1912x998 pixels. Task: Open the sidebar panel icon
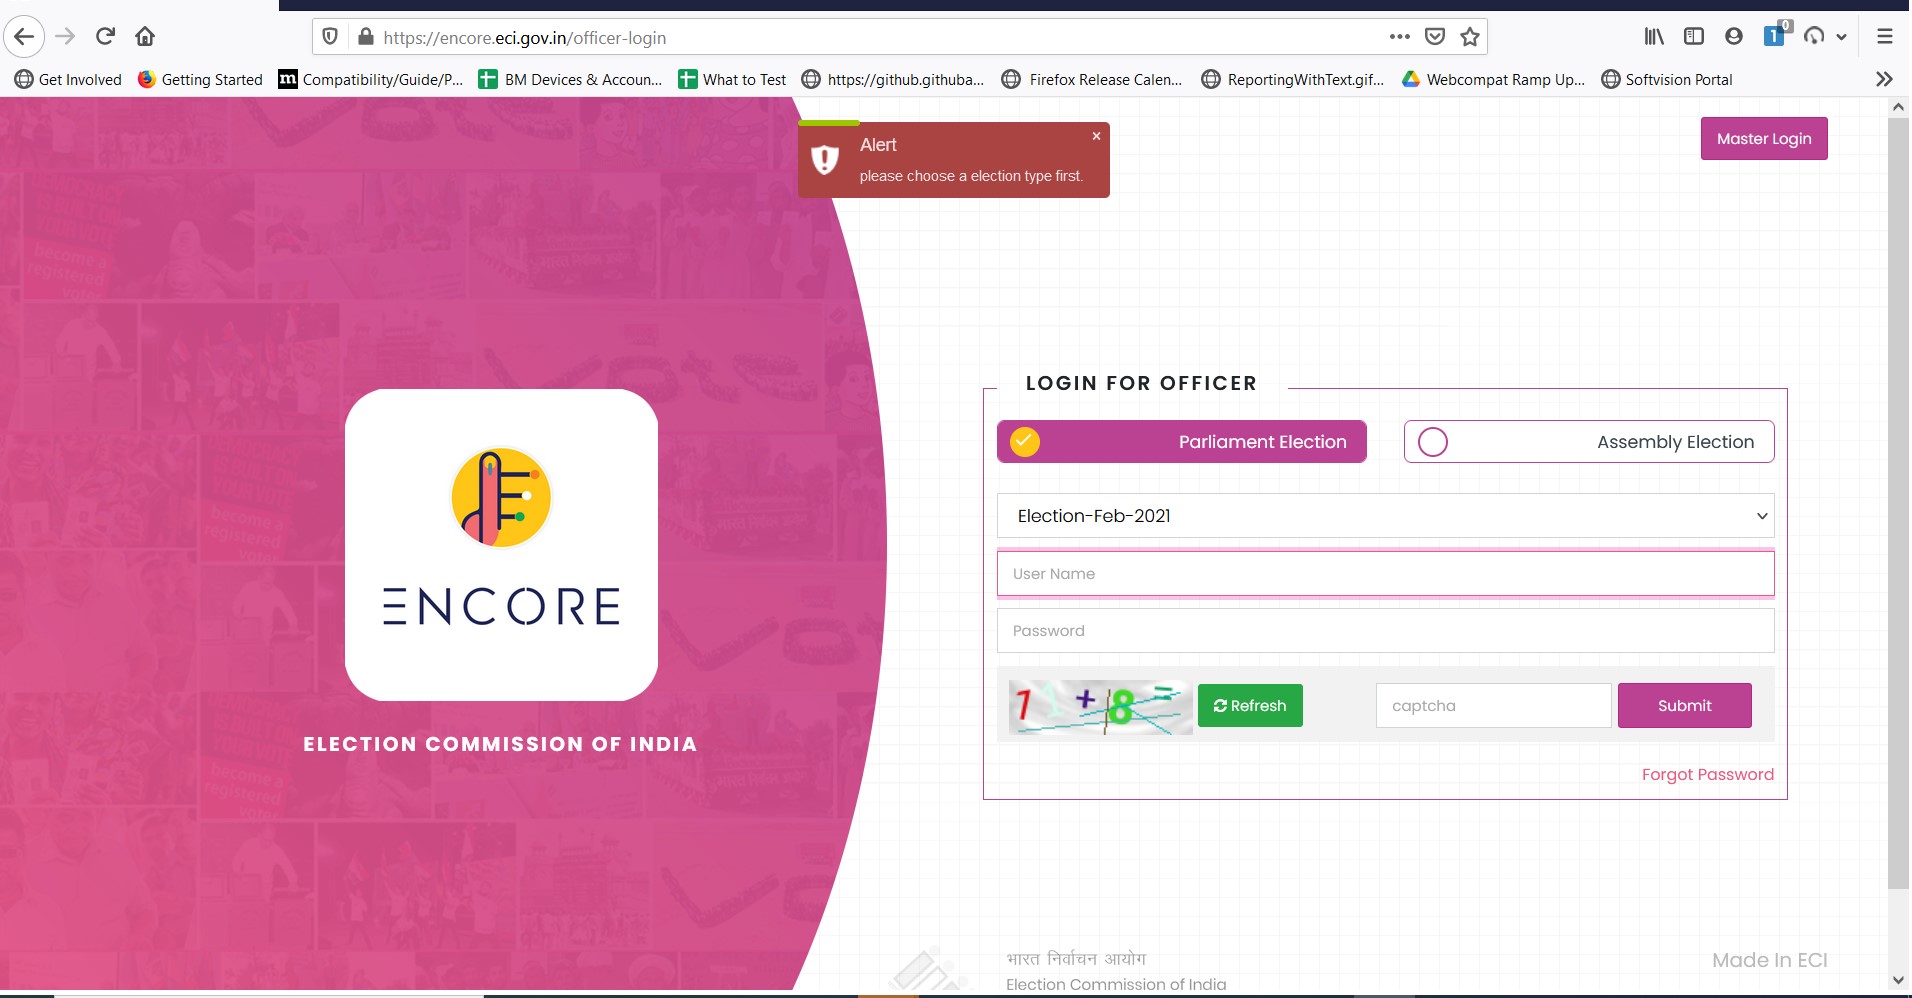pos(1694,36)
